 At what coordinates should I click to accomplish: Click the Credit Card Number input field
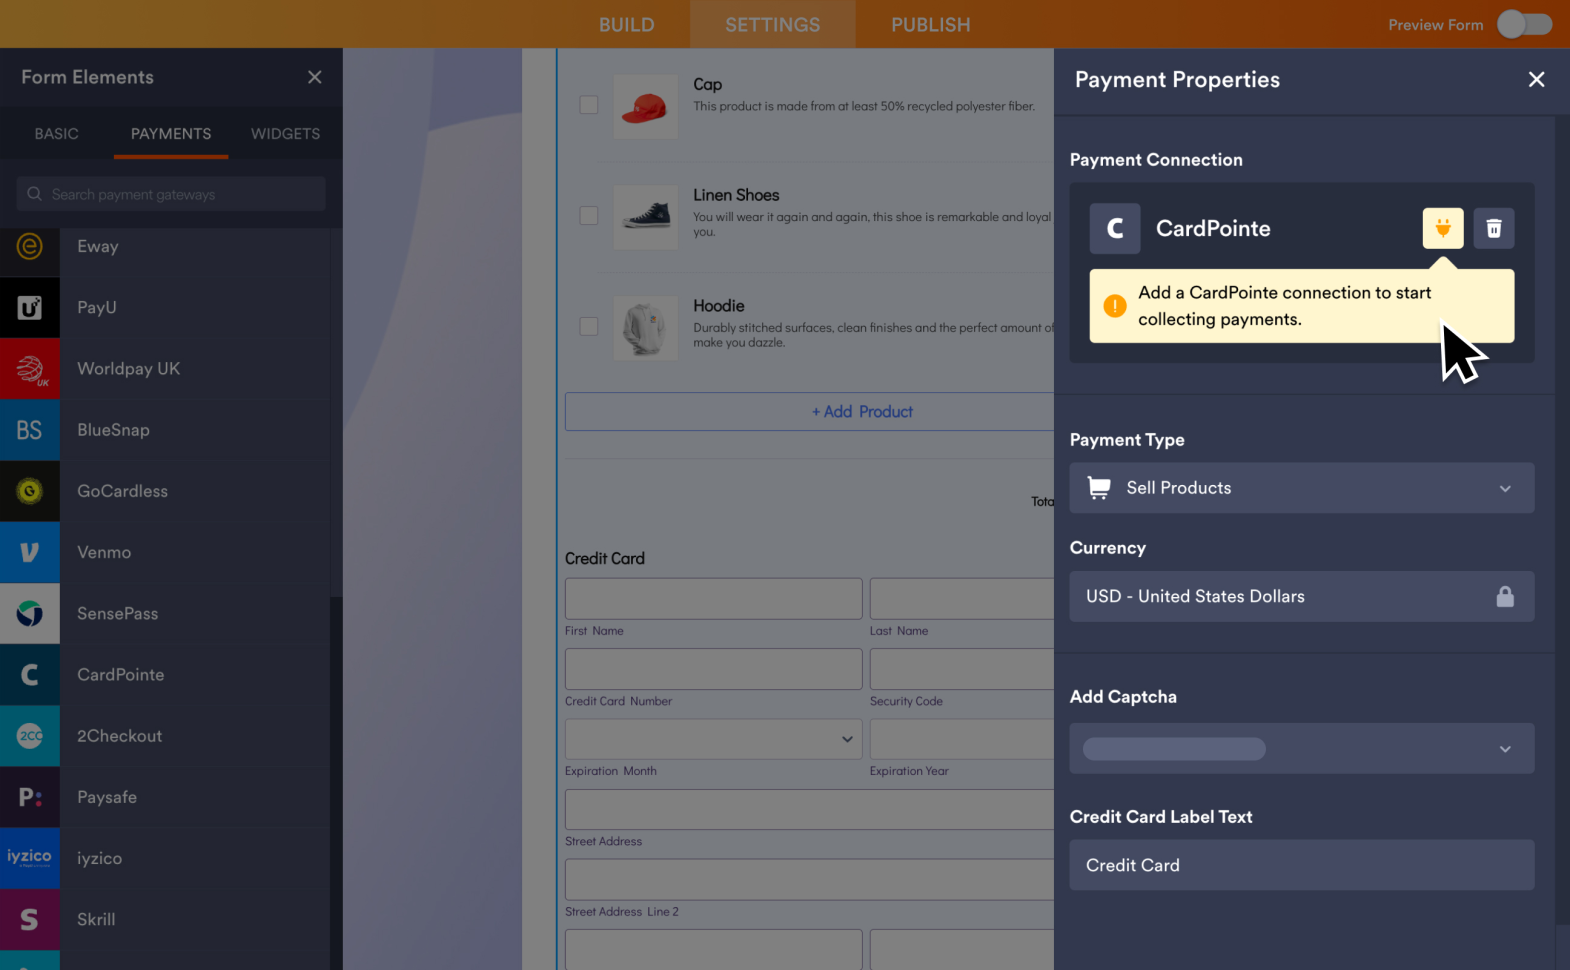pyautogui.click(x=713, y=669)
